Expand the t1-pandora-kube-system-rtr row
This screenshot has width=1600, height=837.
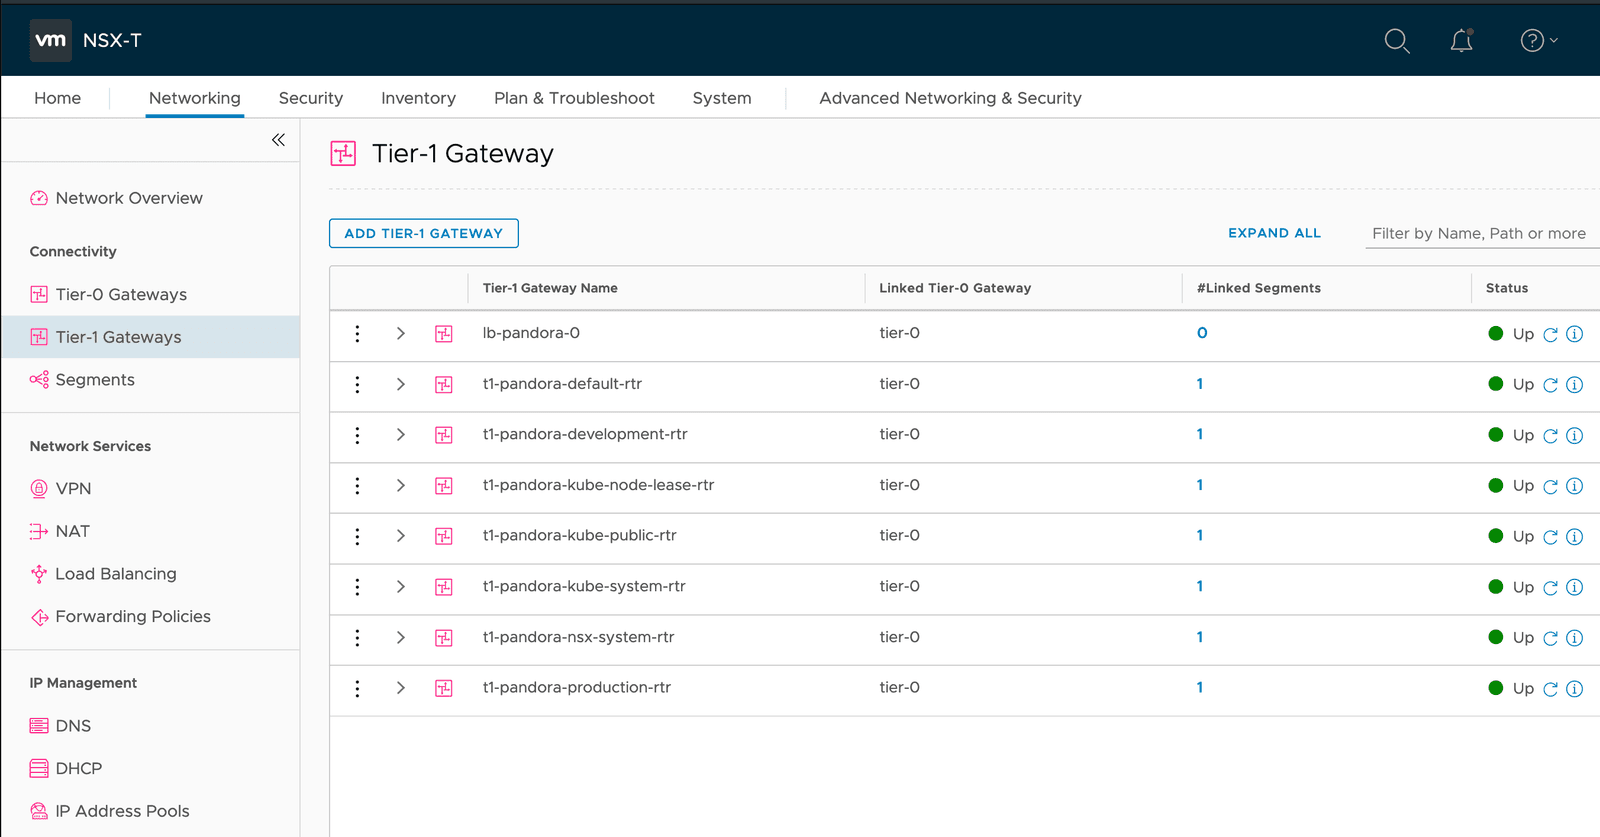coord(401,587)
